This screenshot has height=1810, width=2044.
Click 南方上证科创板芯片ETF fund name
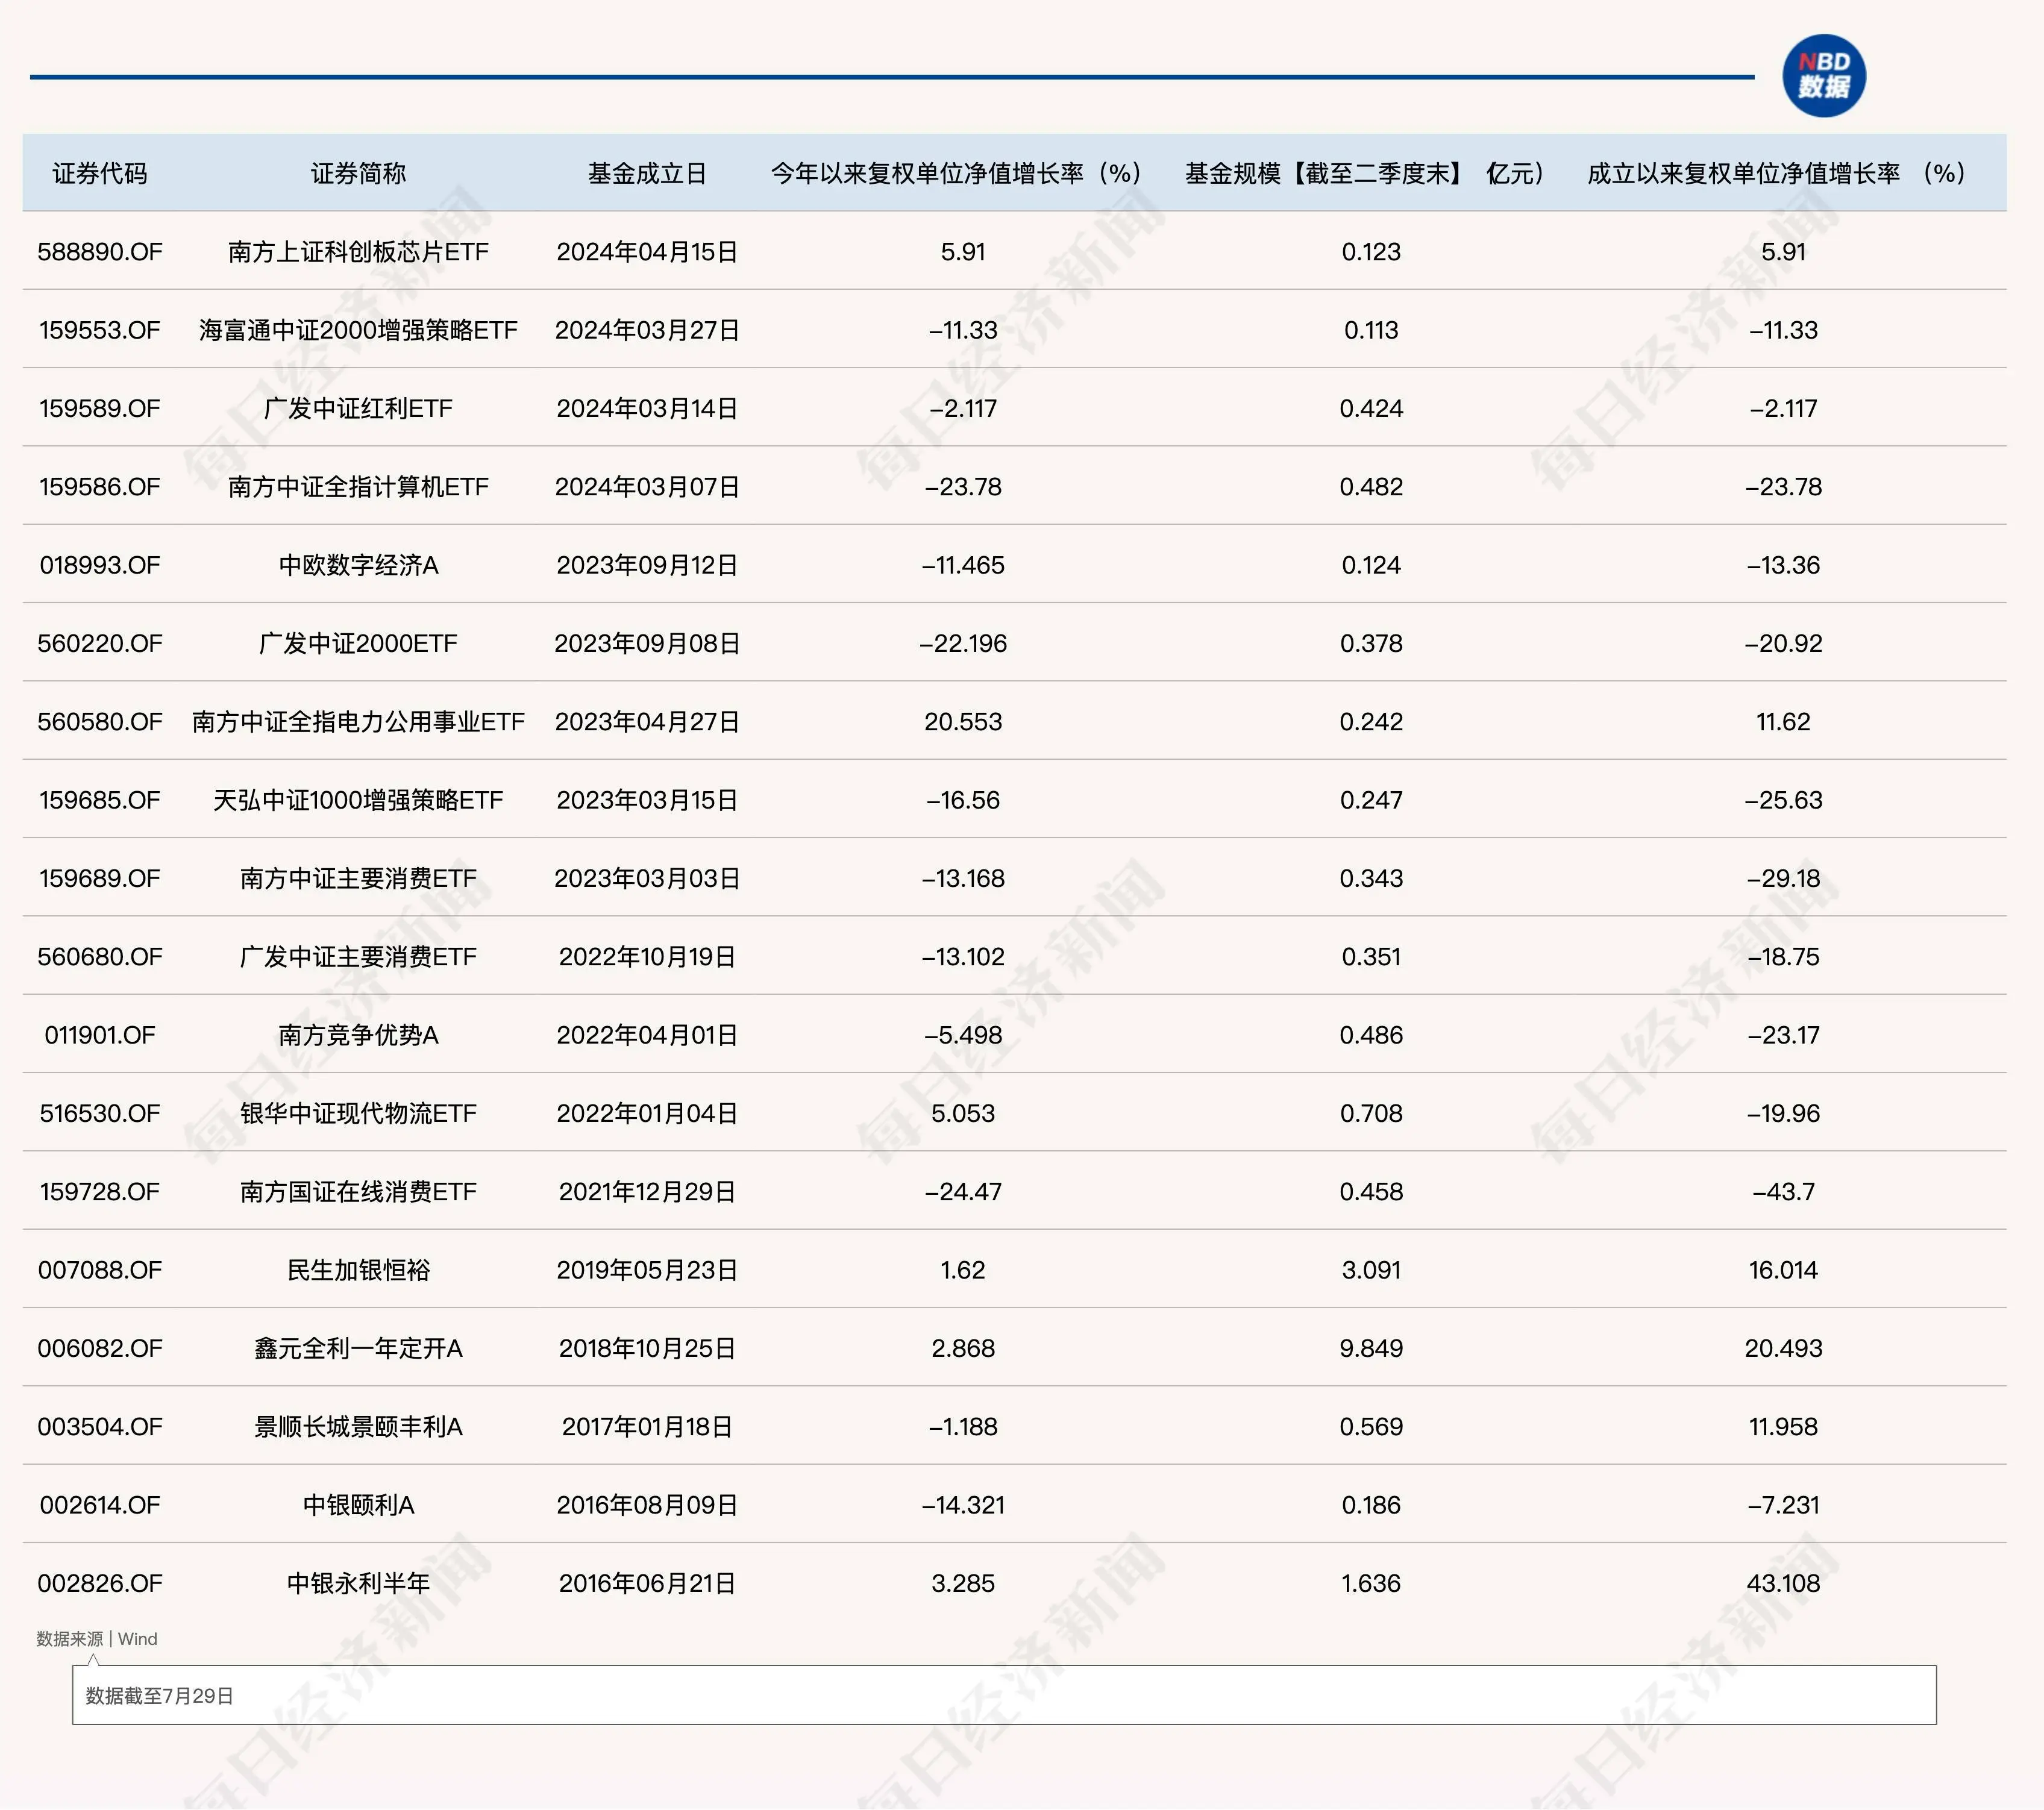pos(358,252)
